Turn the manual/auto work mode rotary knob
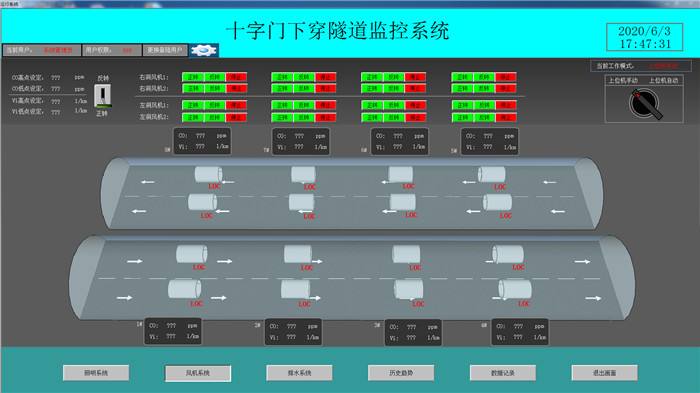The image size is (700, 393). coord(644,104)
